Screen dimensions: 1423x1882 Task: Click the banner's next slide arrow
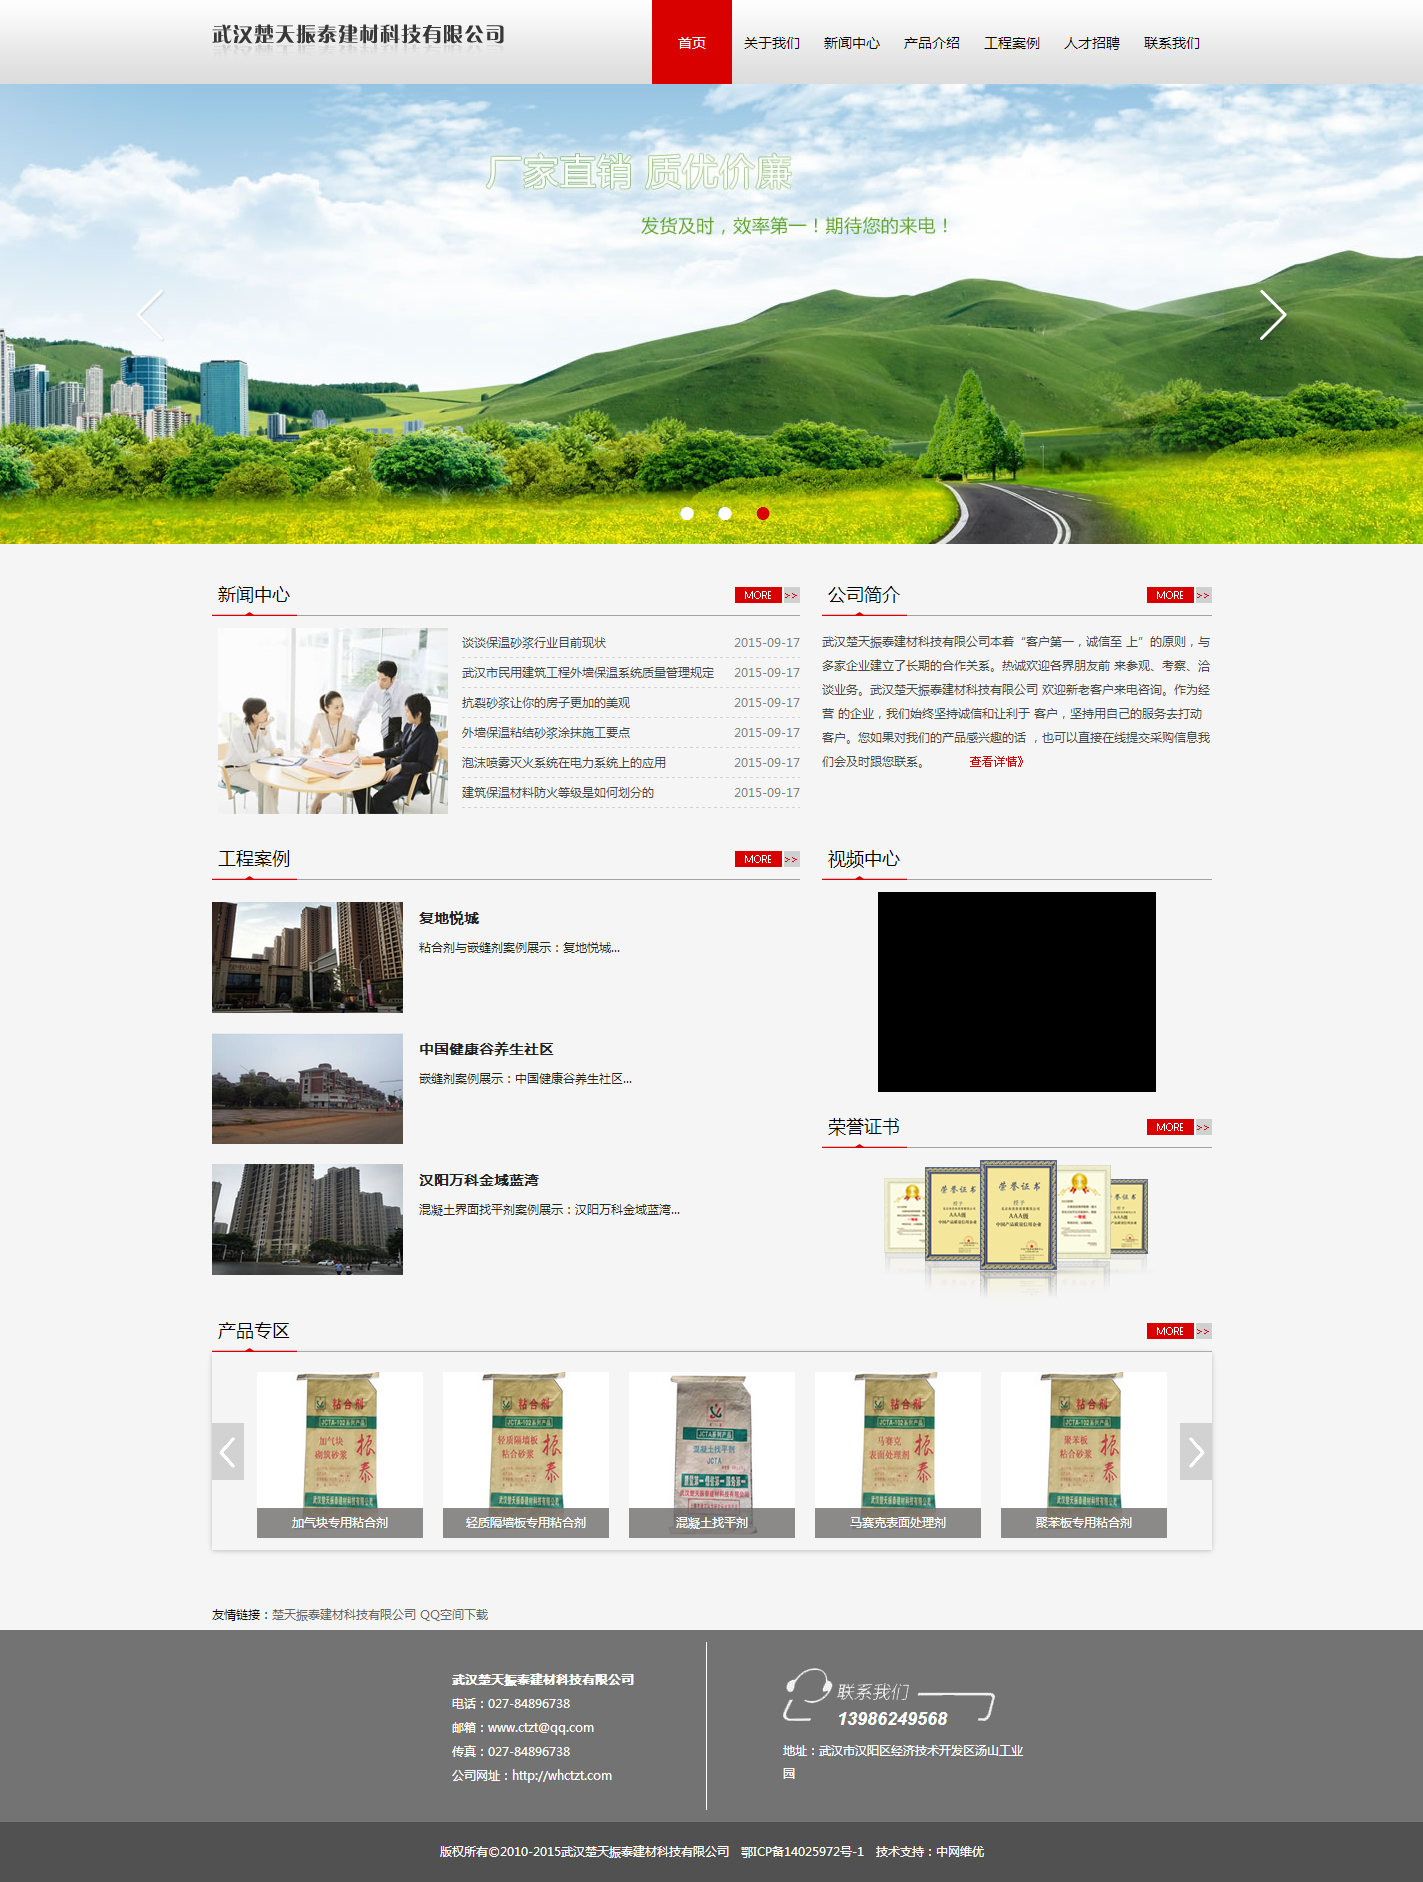pos(1272,315)
